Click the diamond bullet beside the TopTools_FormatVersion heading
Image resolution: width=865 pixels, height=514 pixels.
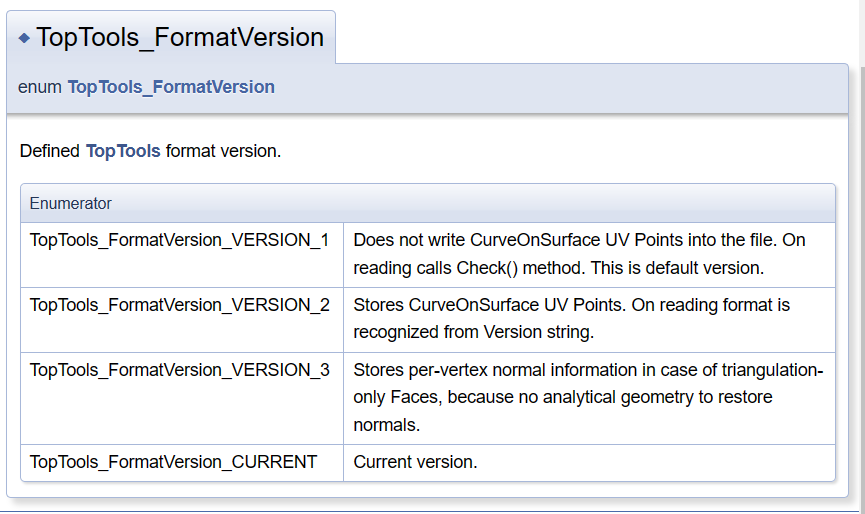25,39
